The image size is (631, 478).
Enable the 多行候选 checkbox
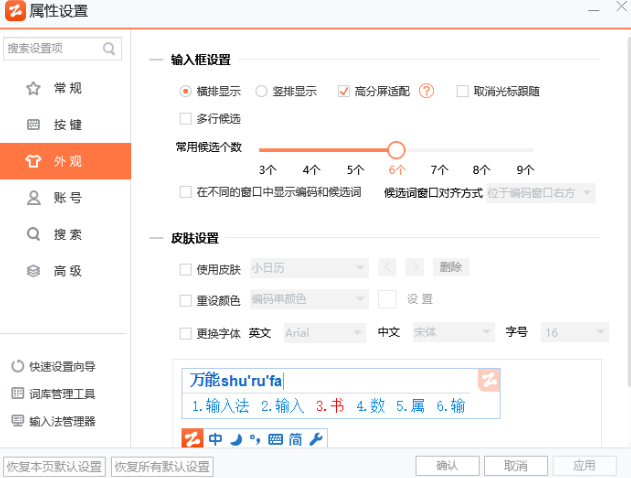point(185,118)
